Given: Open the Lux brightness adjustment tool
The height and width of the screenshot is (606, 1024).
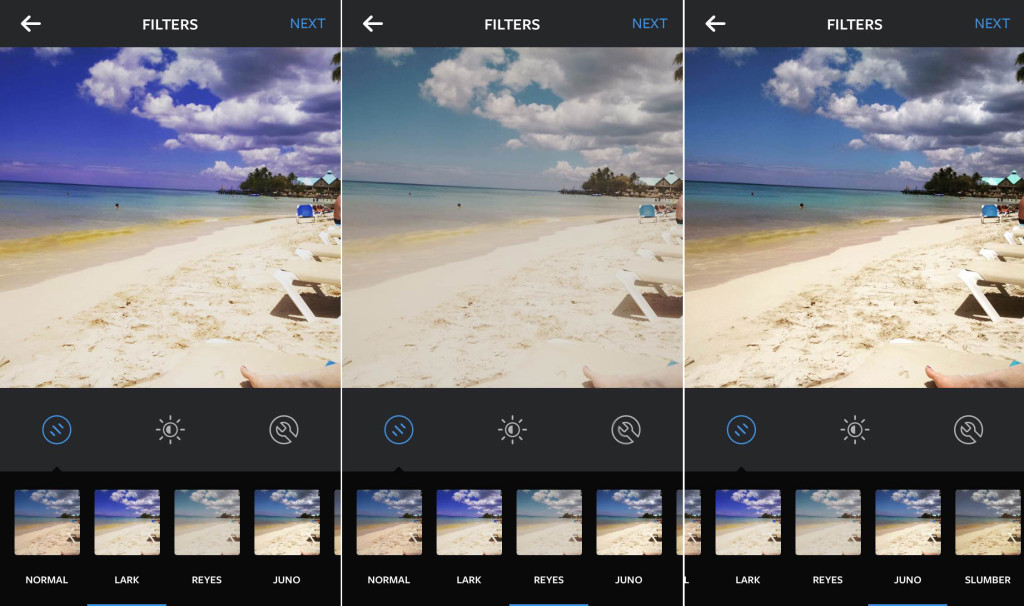Looking at the screenshot, I should click(170, 430).
